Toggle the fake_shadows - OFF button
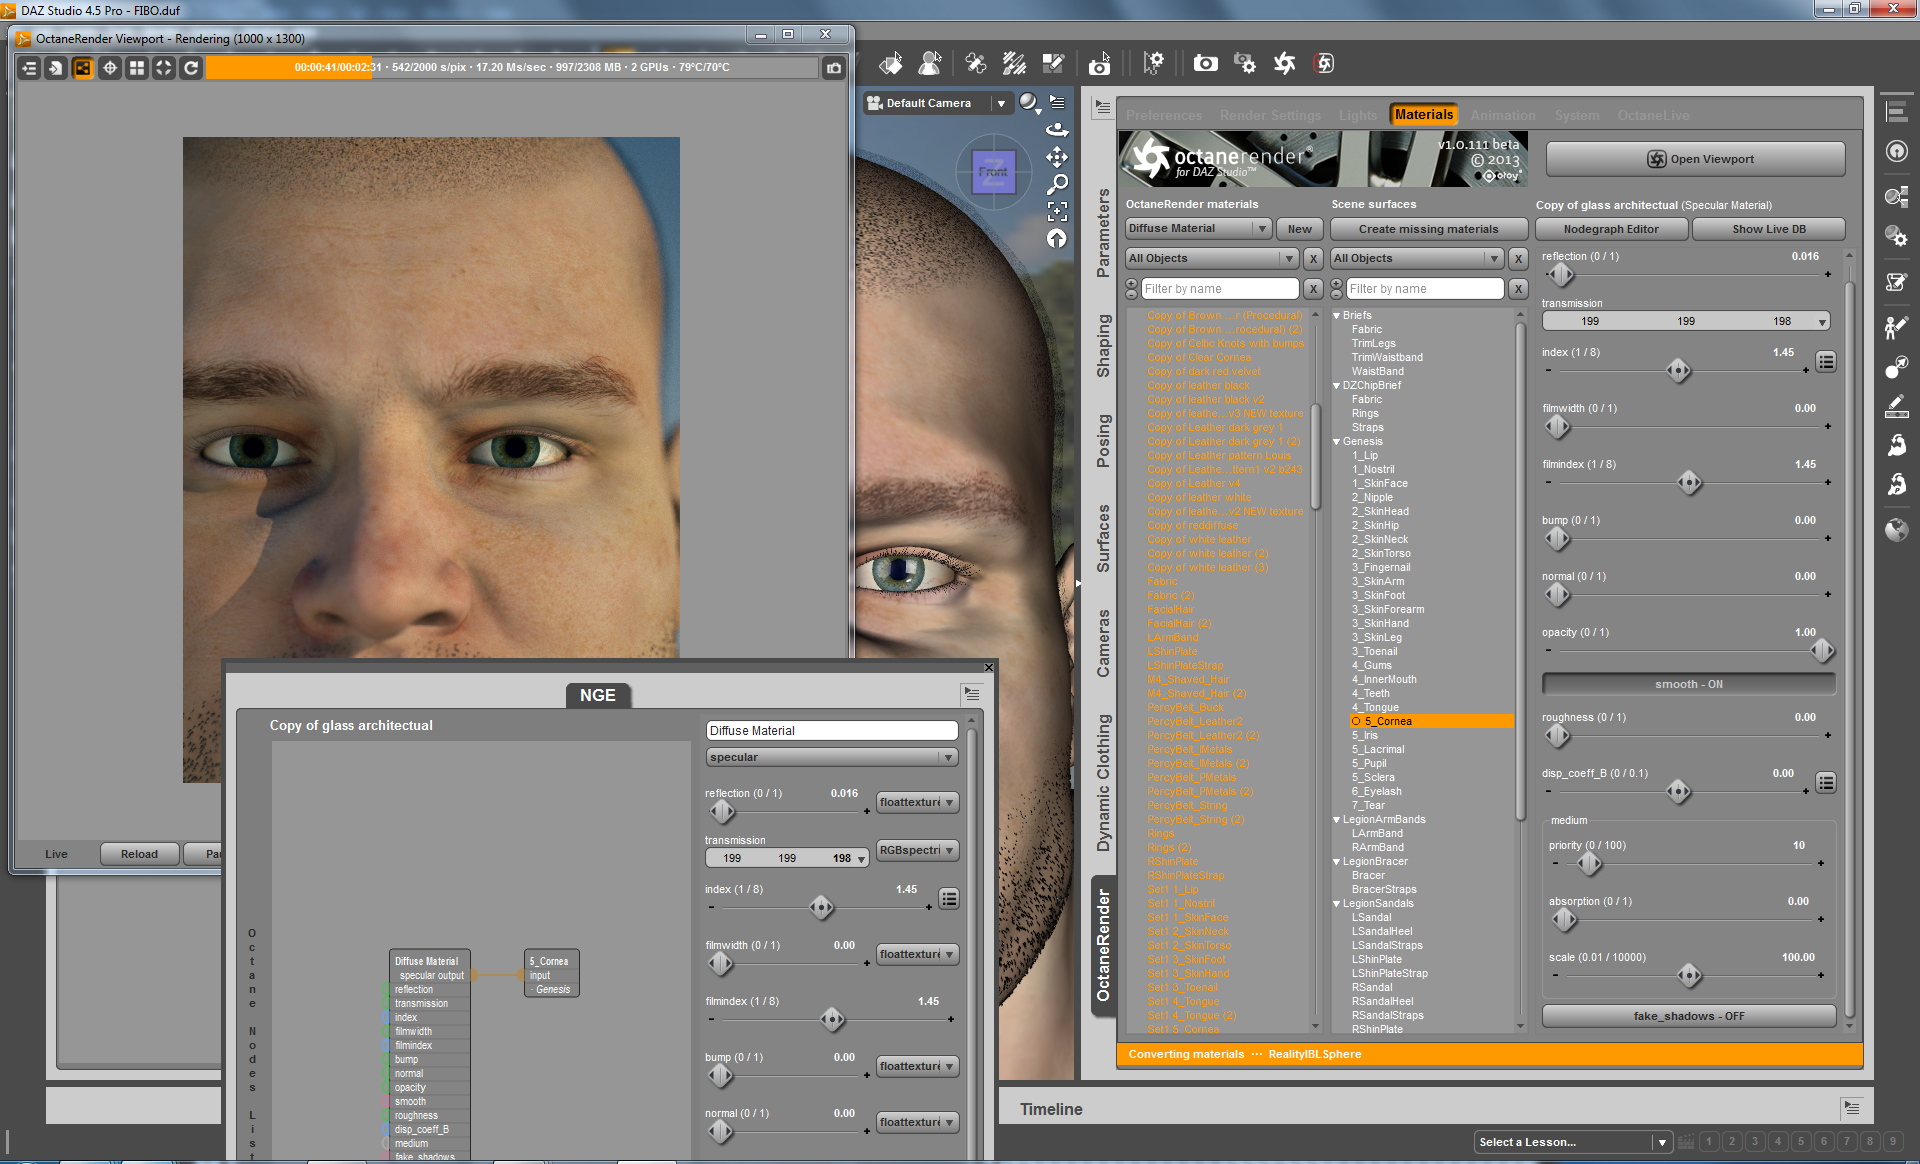1920x1164 pixels. point(1688,1016)
